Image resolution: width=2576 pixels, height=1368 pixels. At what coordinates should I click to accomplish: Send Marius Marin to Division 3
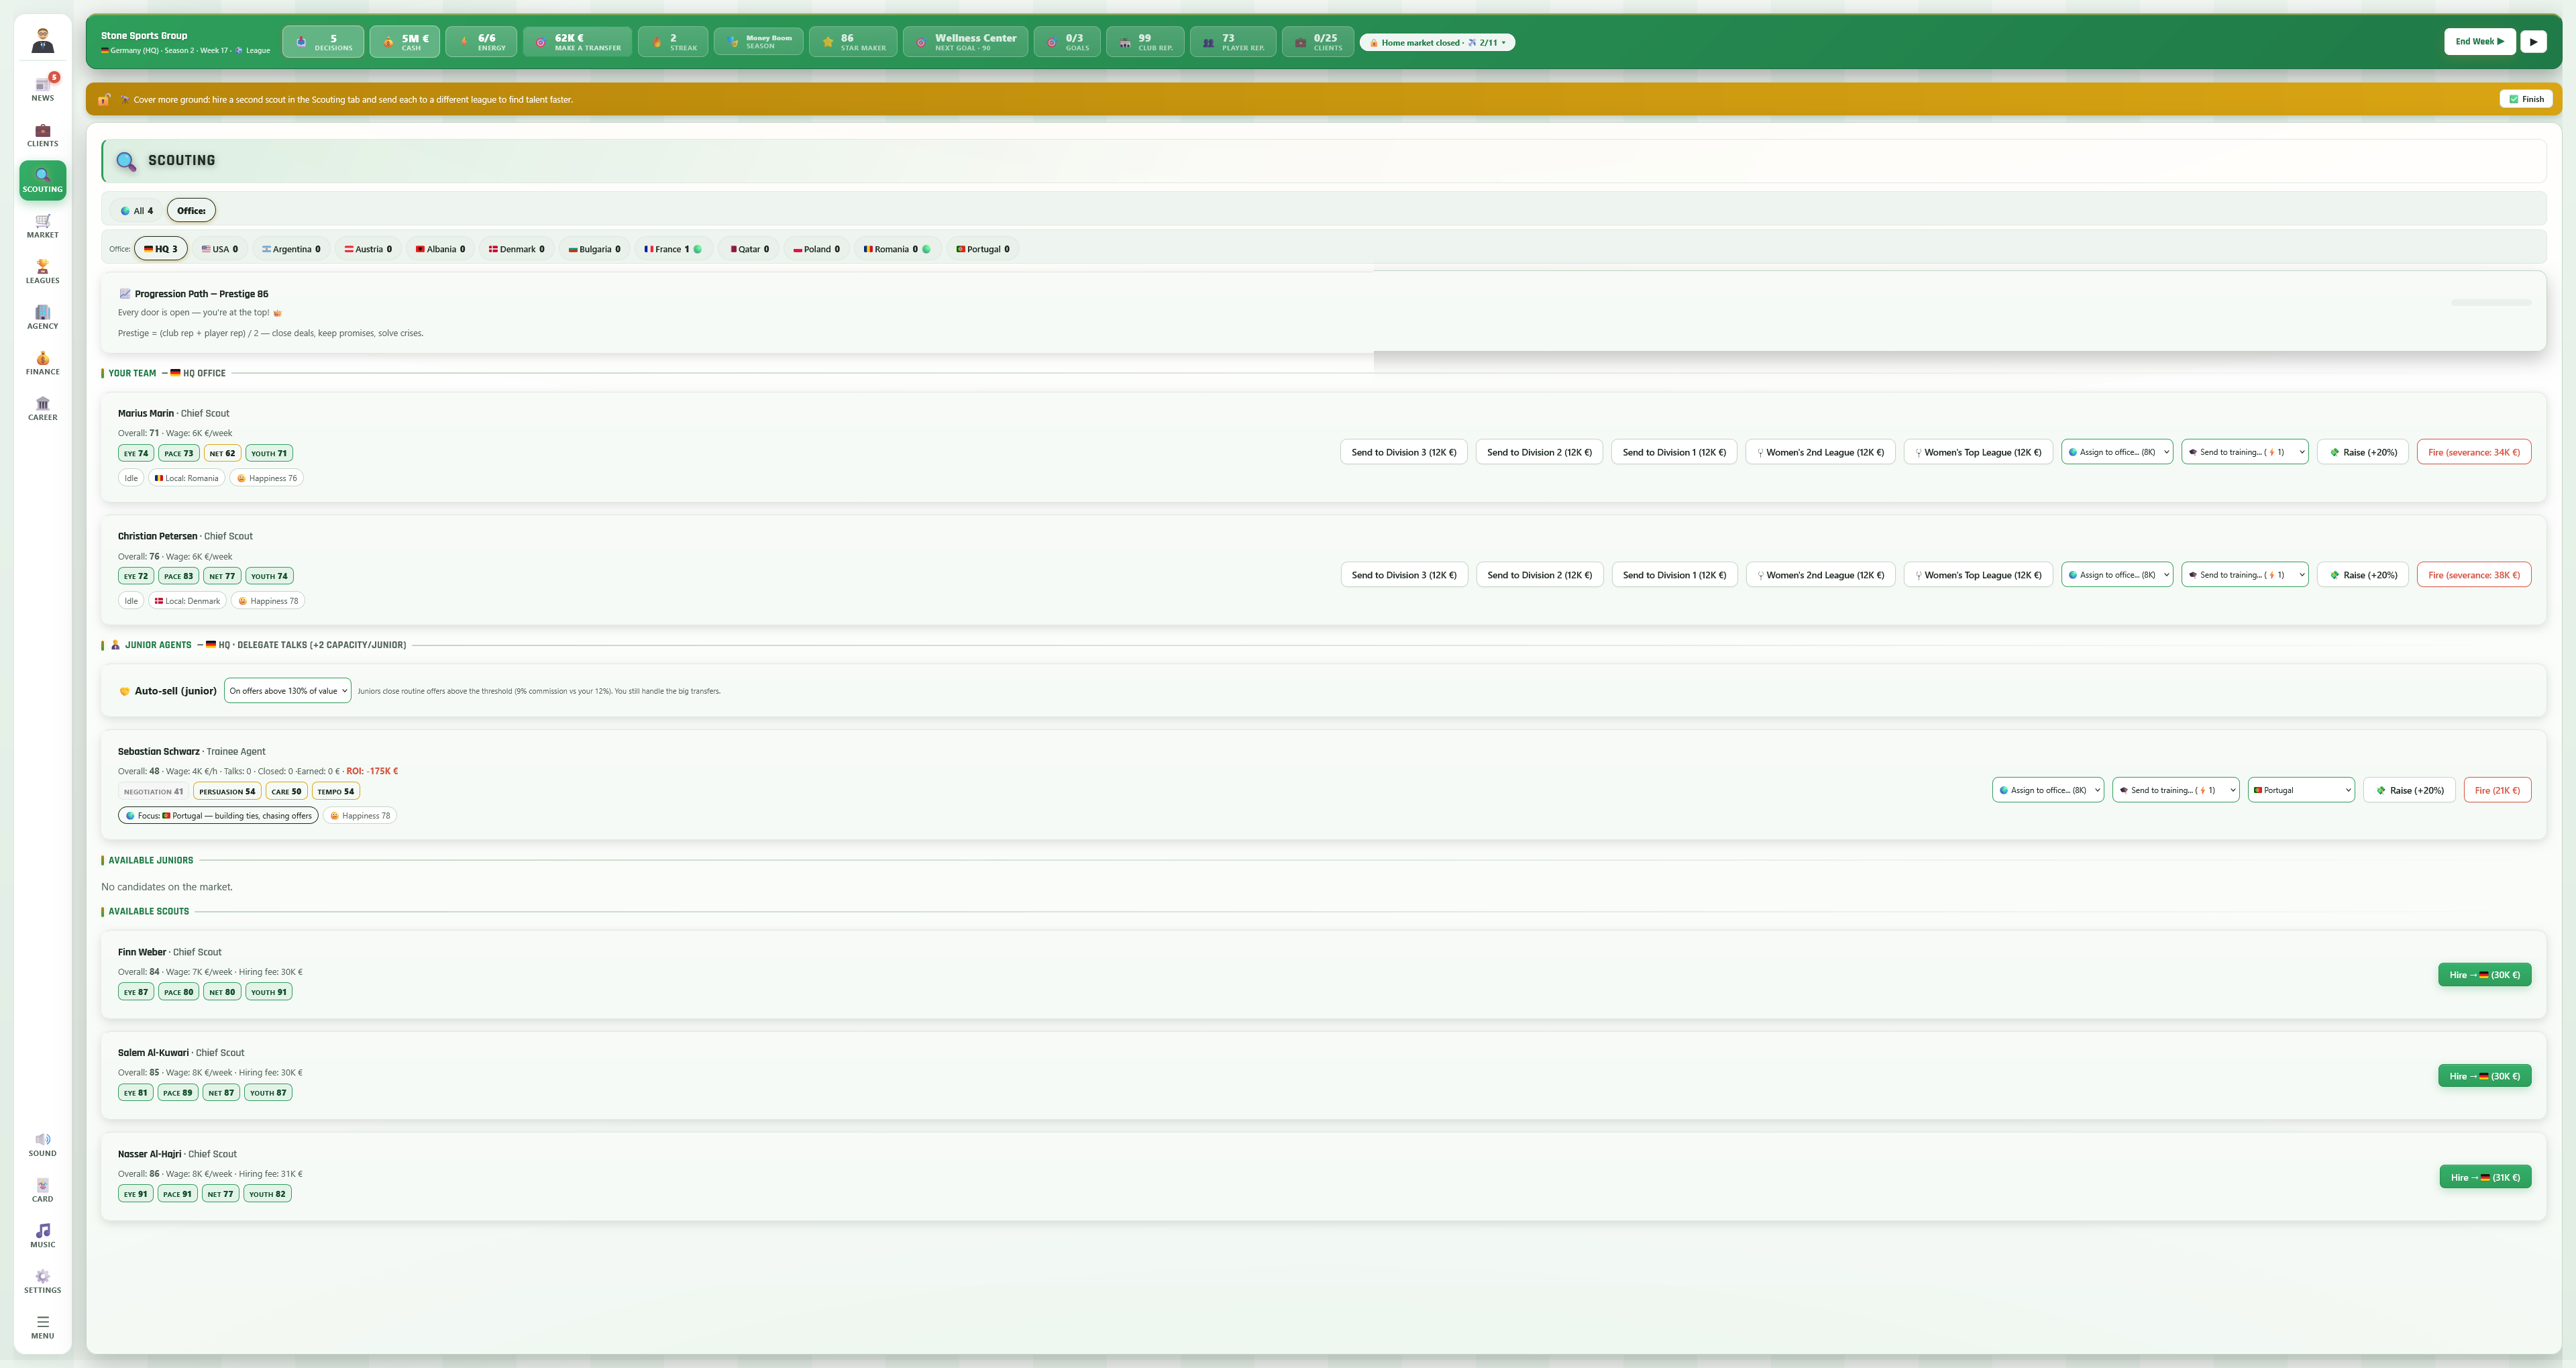(x=1404, y=452)
